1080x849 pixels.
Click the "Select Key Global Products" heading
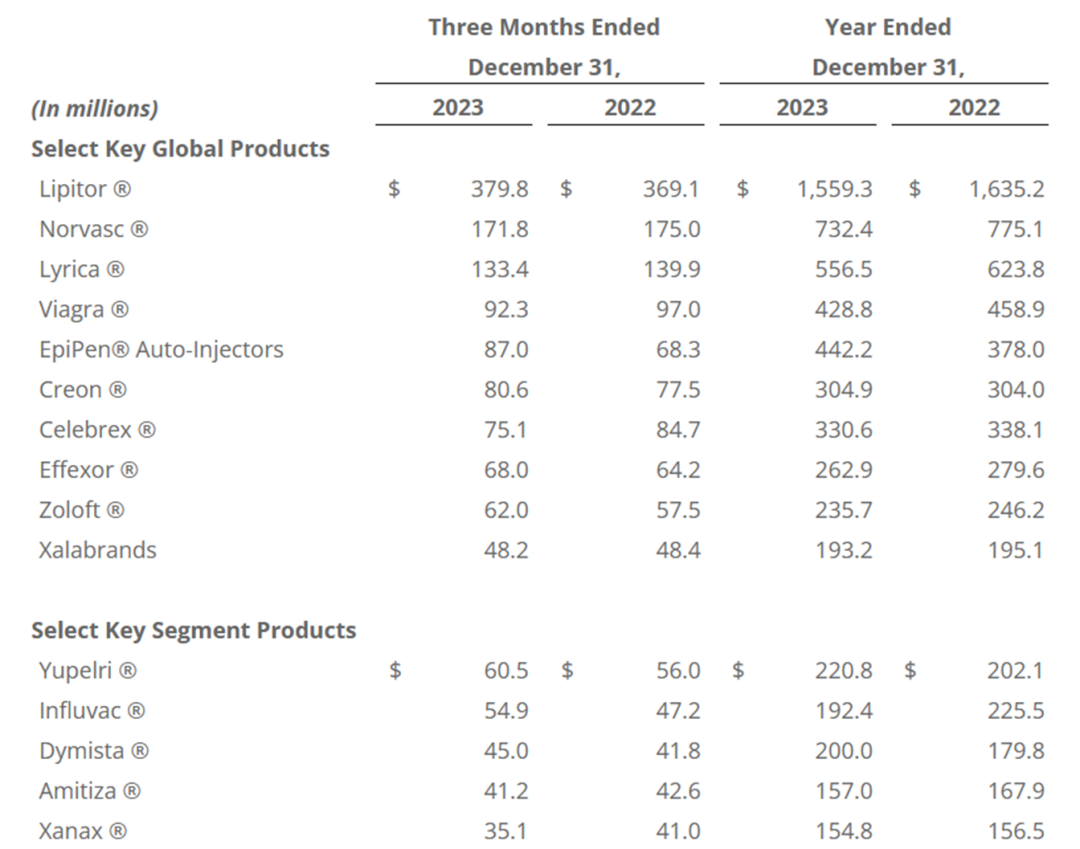pyautogui.click(x=180, y=149)
